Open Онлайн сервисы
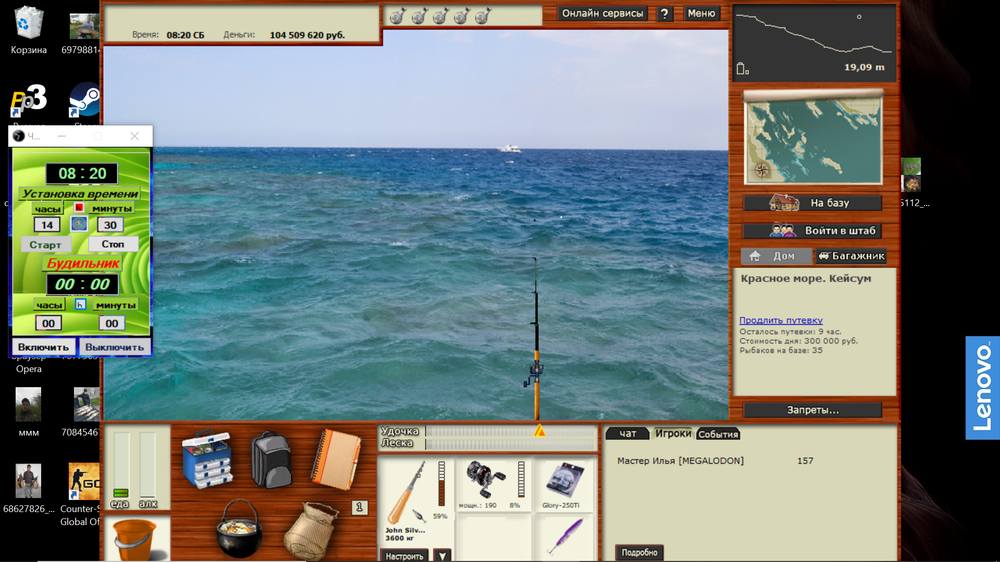The height and width of the screenshot is (562, 1000). point(603,13)
